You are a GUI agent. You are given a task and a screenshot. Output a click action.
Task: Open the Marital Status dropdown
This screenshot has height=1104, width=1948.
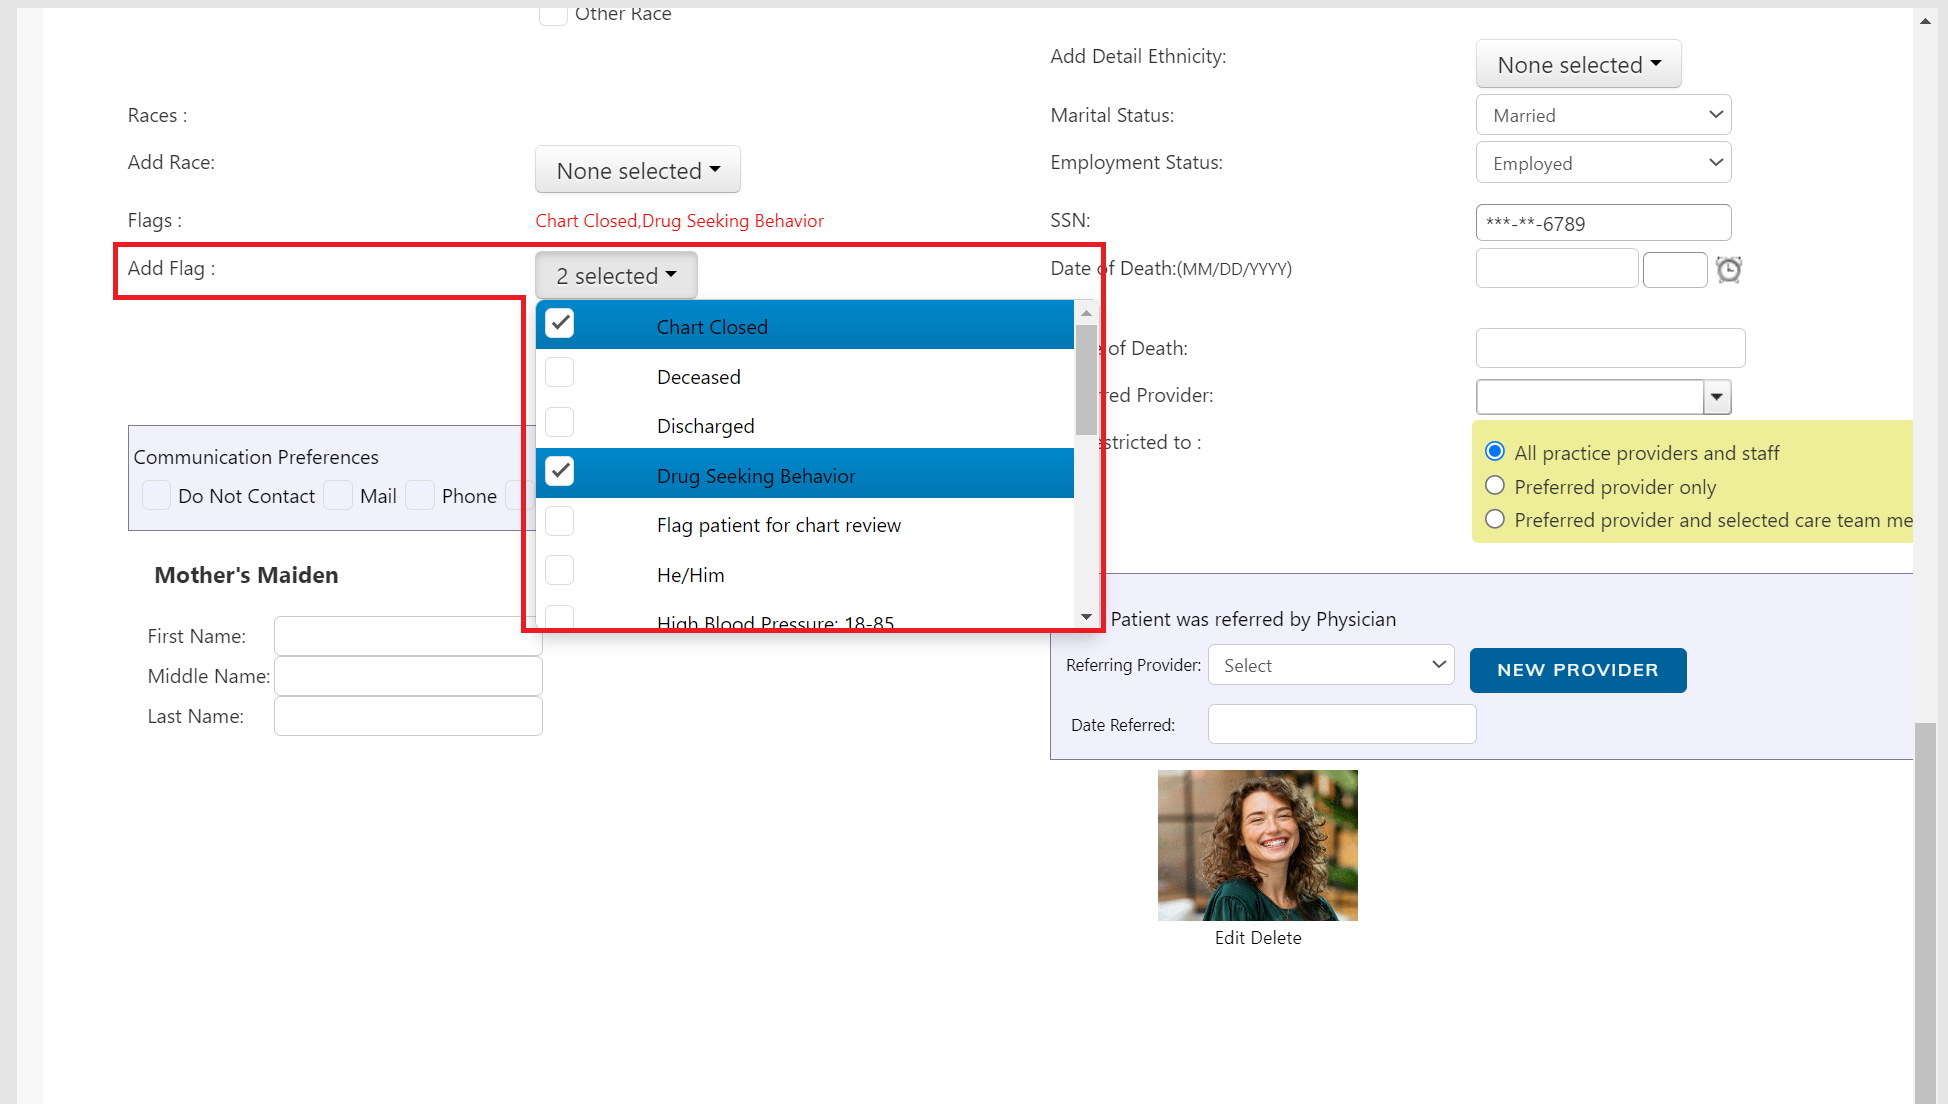click(1603, 114)
